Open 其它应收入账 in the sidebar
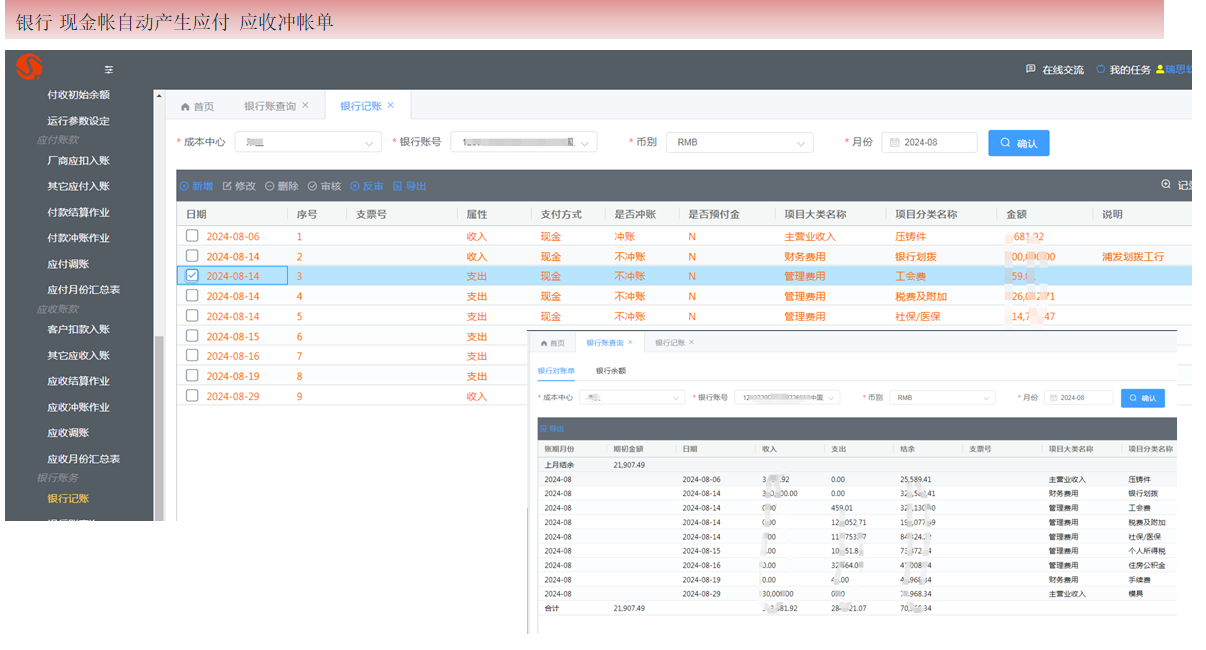Screen dimensions: 1206x650 [x=78, y=355]
